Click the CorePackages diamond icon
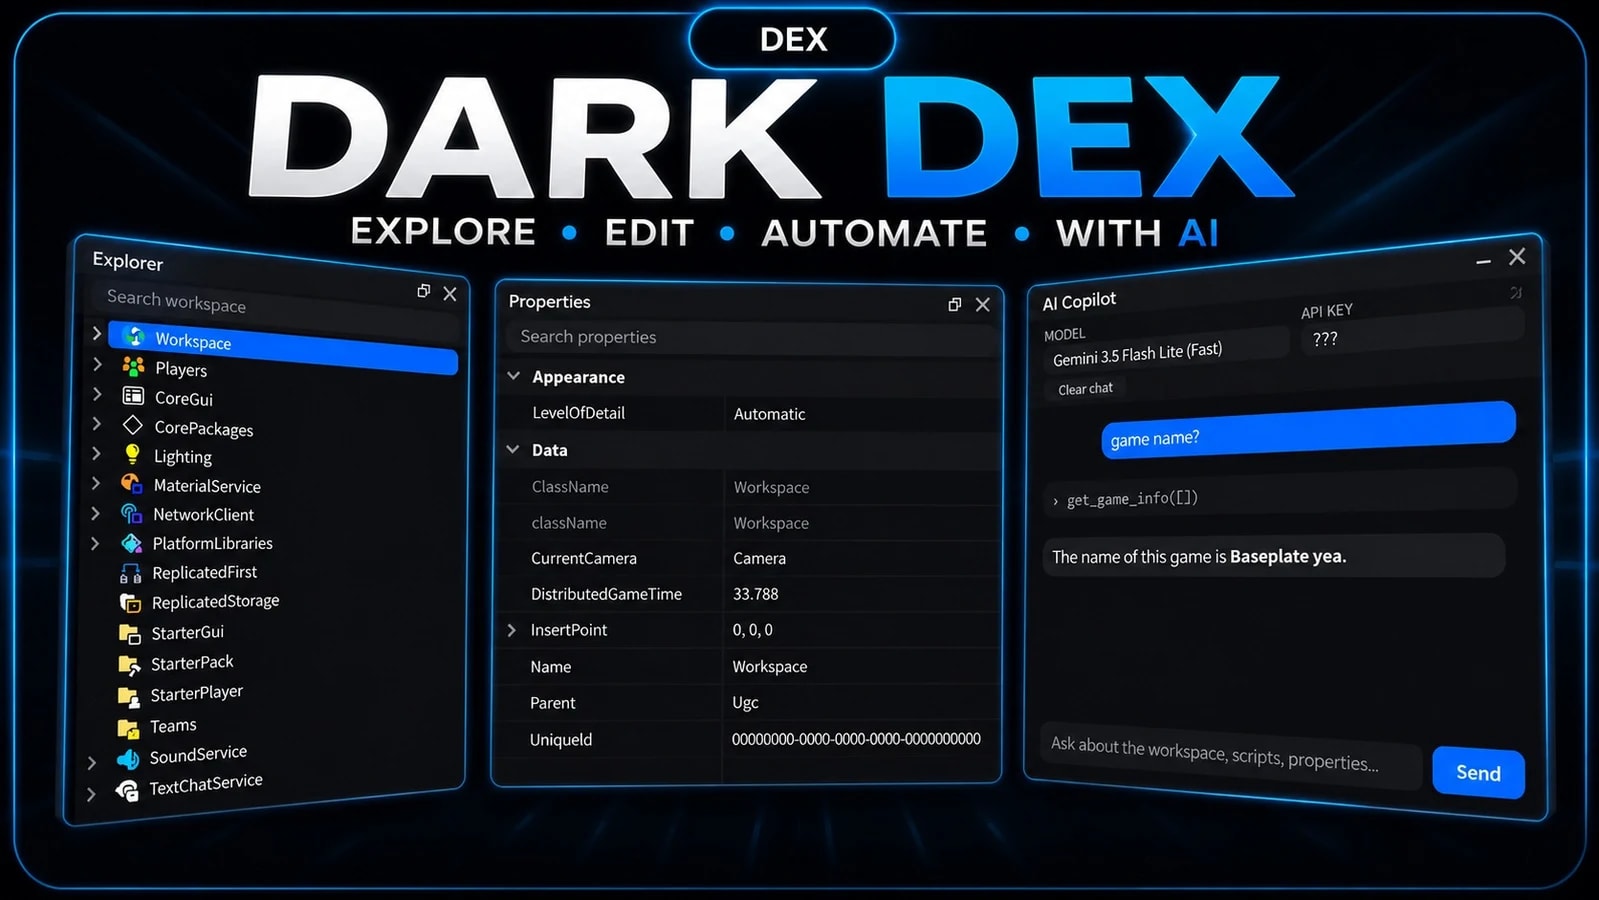Viewport: 1599px width, 900px height. (133, 425)
